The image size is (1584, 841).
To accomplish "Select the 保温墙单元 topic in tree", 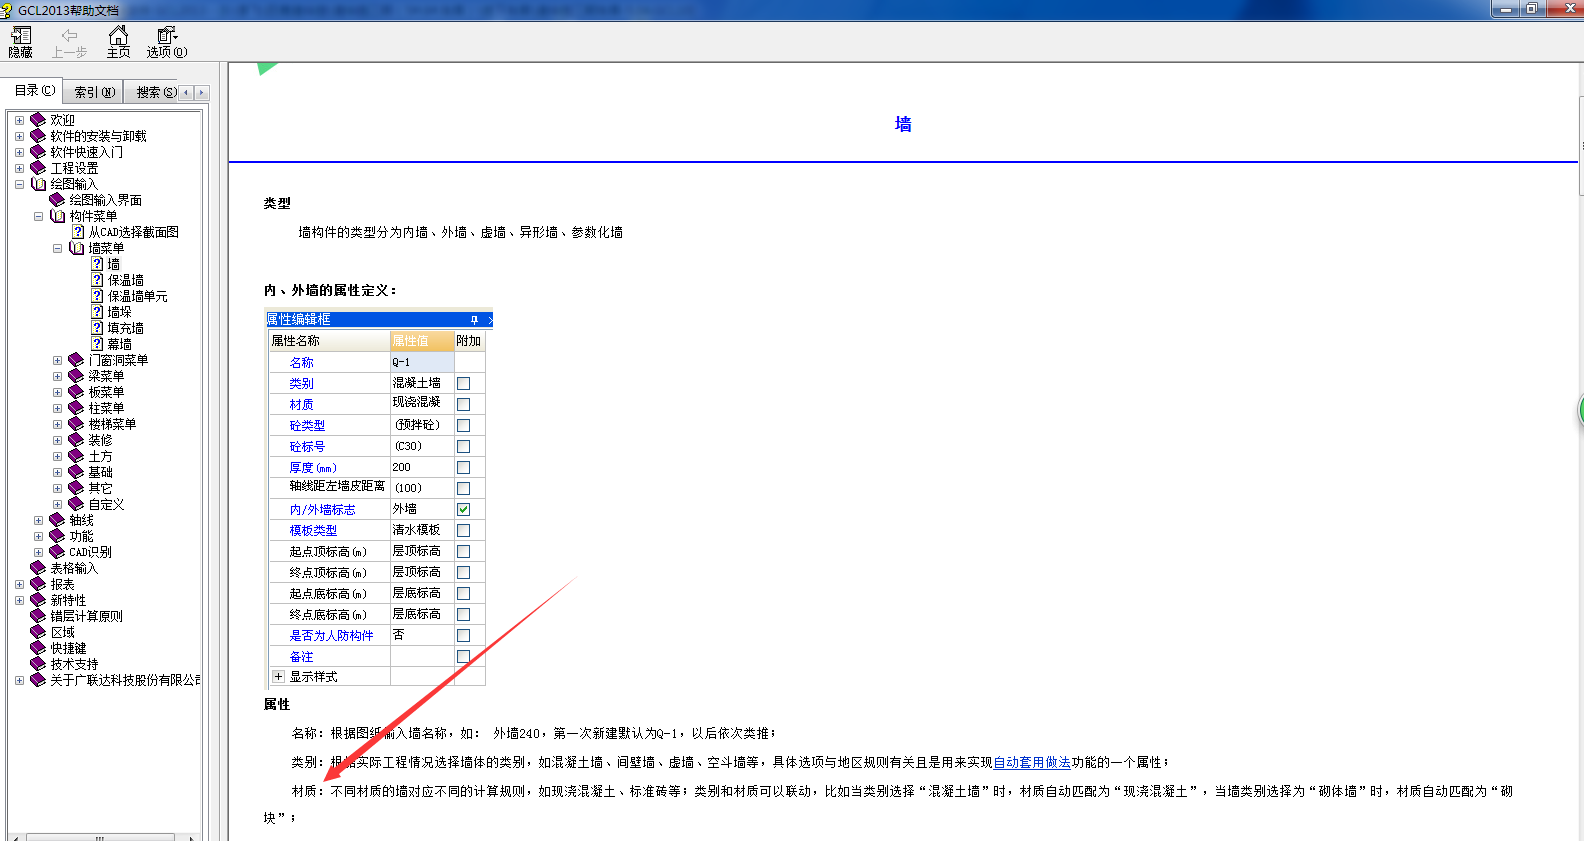I will [x=138, y=296].
